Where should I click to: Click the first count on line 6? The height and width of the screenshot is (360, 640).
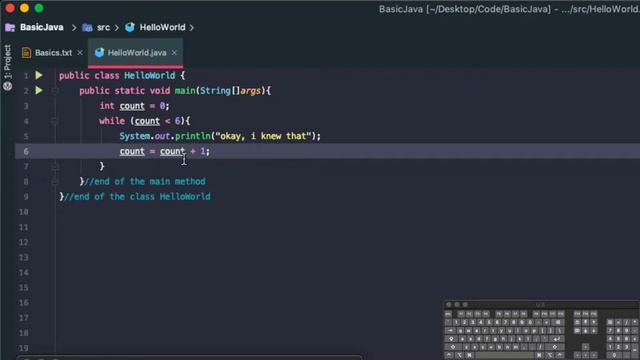tap(132, 151)
